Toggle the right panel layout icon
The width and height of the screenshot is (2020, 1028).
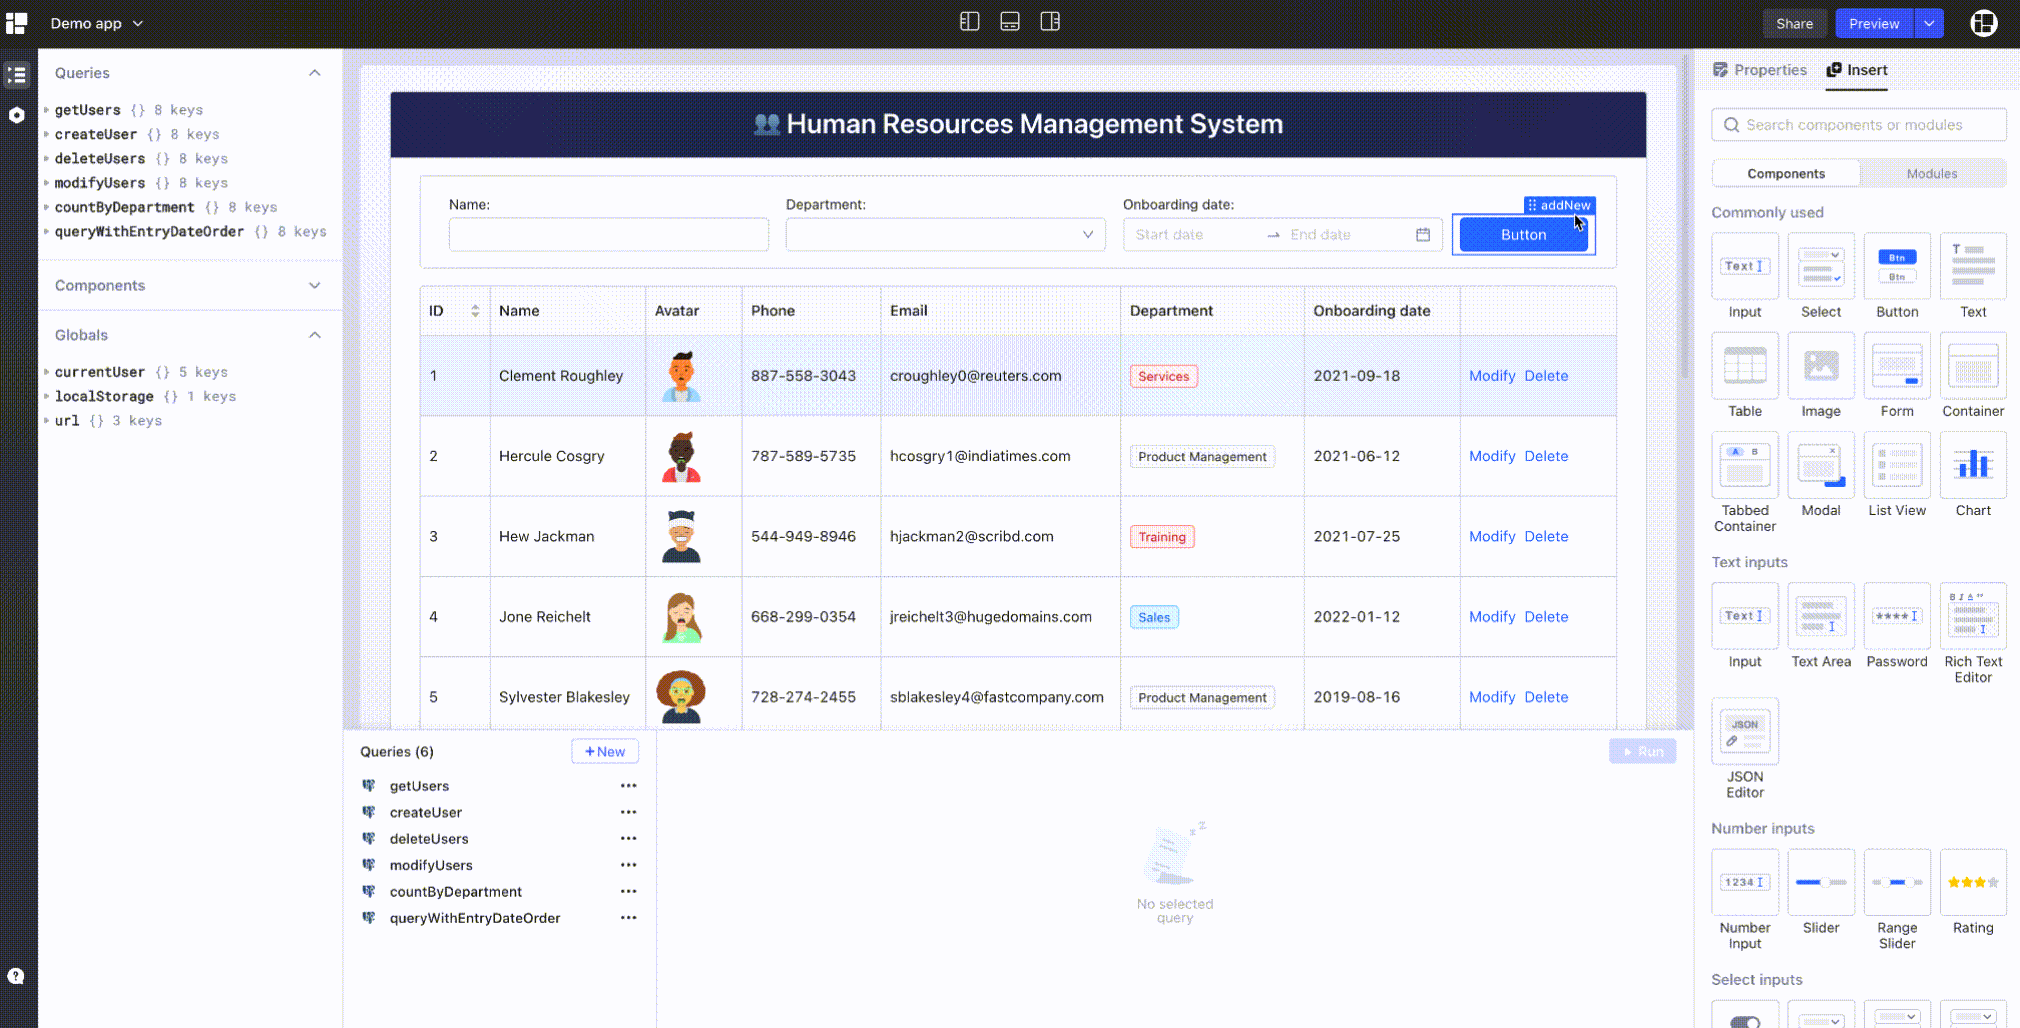coord(1049,21)
